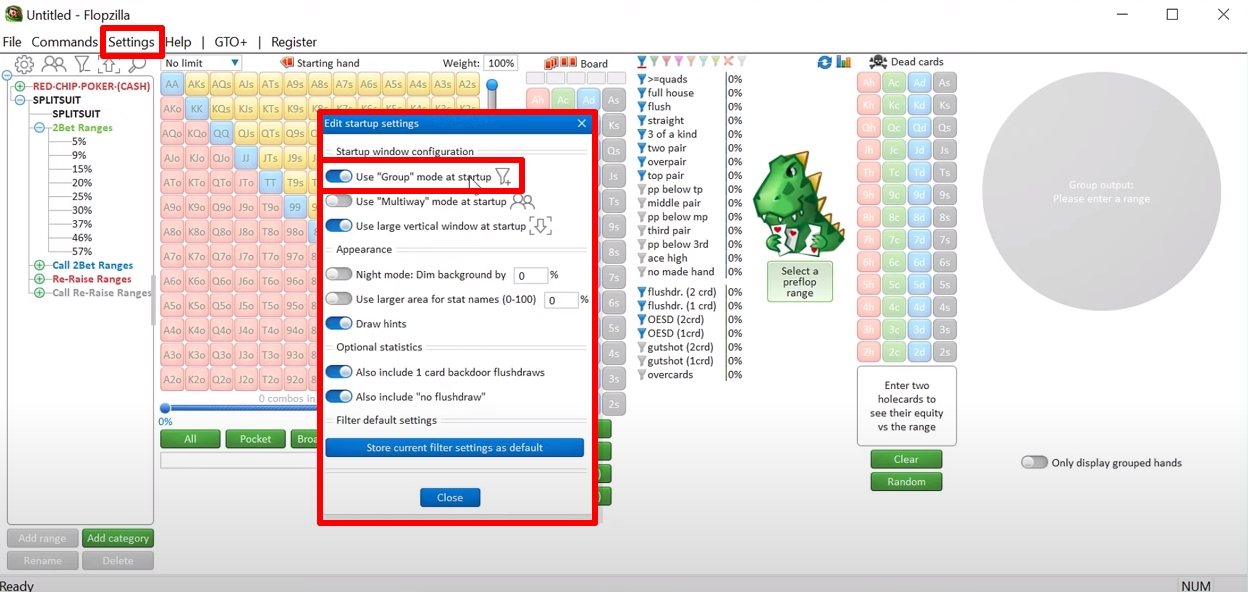Screen dimensions: 1248x592
Task: Select the Multiway people icon in the toolbar
Action: 54,63
